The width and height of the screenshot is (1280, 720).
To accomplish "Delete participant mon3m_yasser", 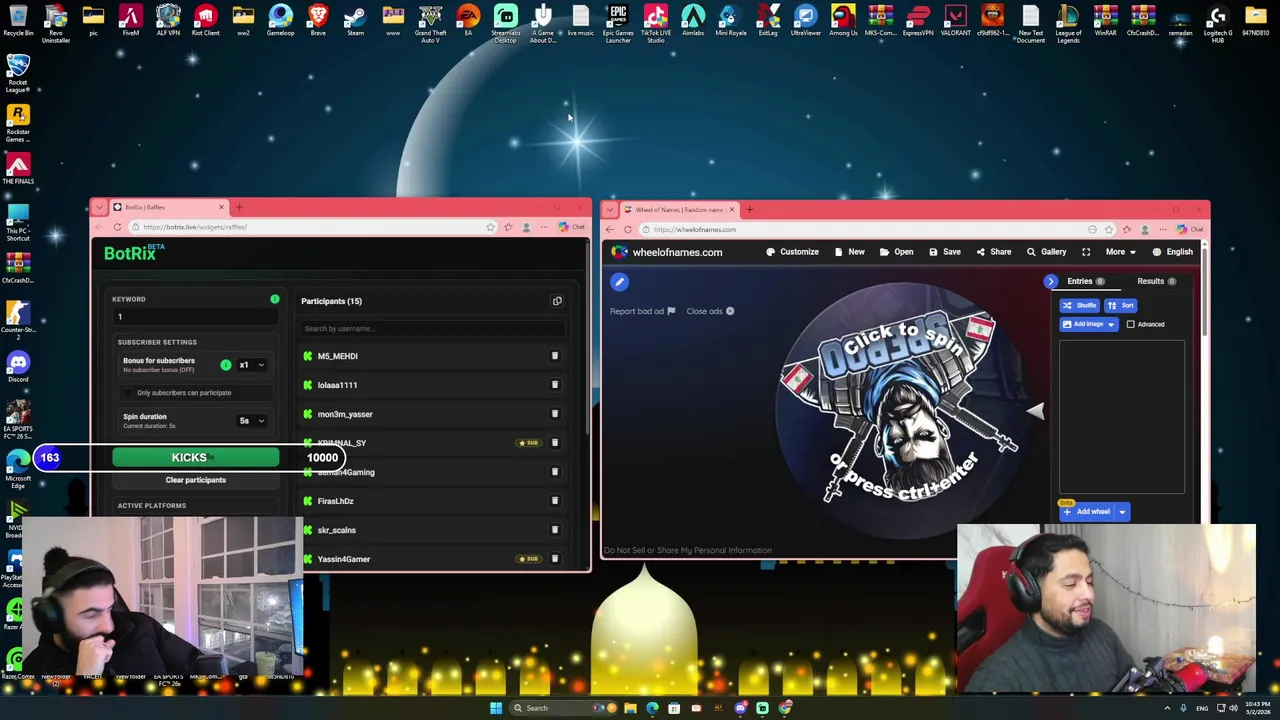I will 555,414.
